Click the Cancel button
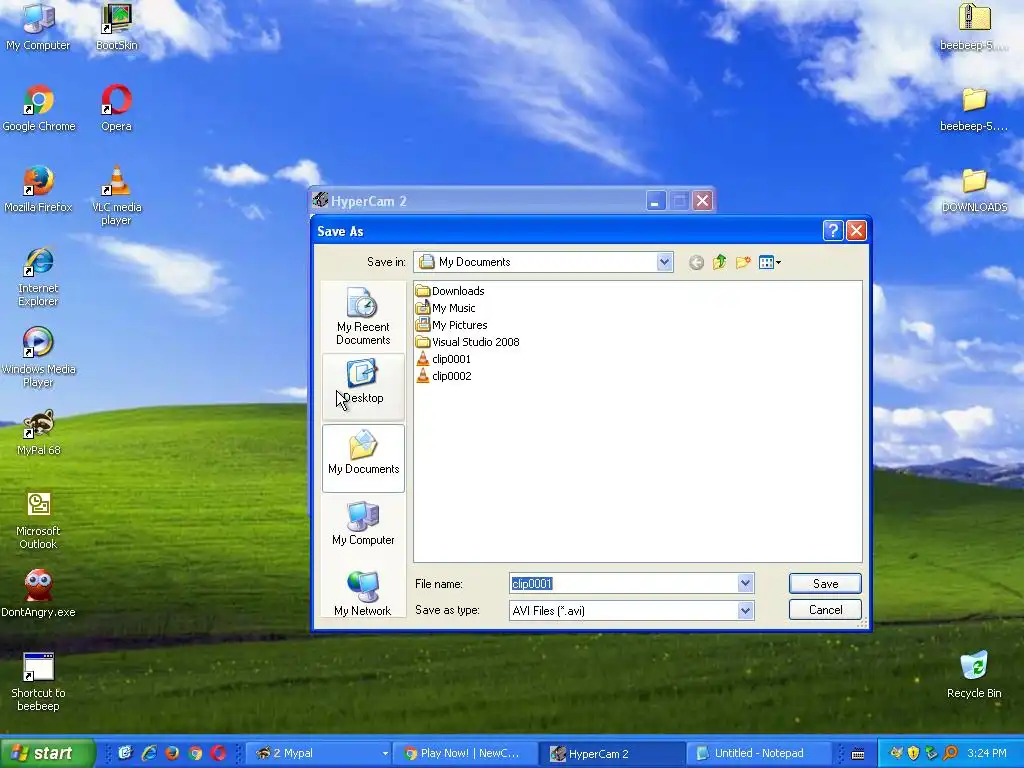The image size is (1024, 768). click(825, 610)
